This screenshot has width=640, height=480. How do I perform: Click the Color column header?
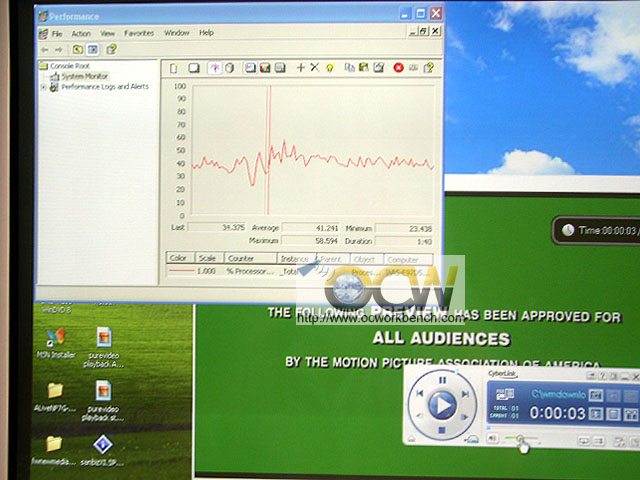coord(180,258)
